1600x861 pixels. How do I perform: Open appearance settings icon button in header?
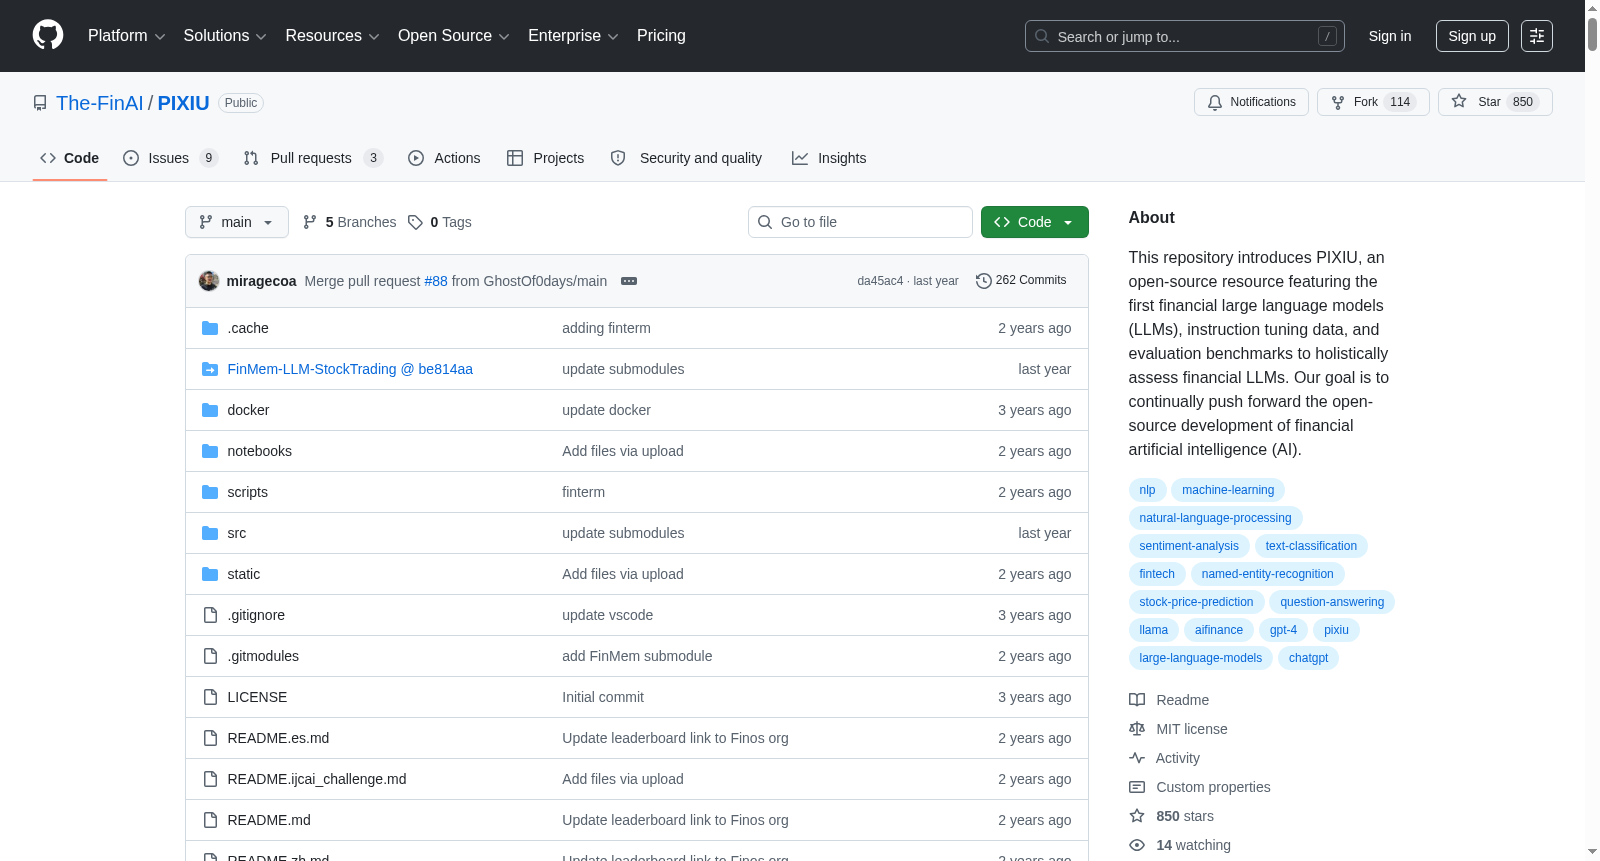pyautogui.click(x=1537, y=36)
